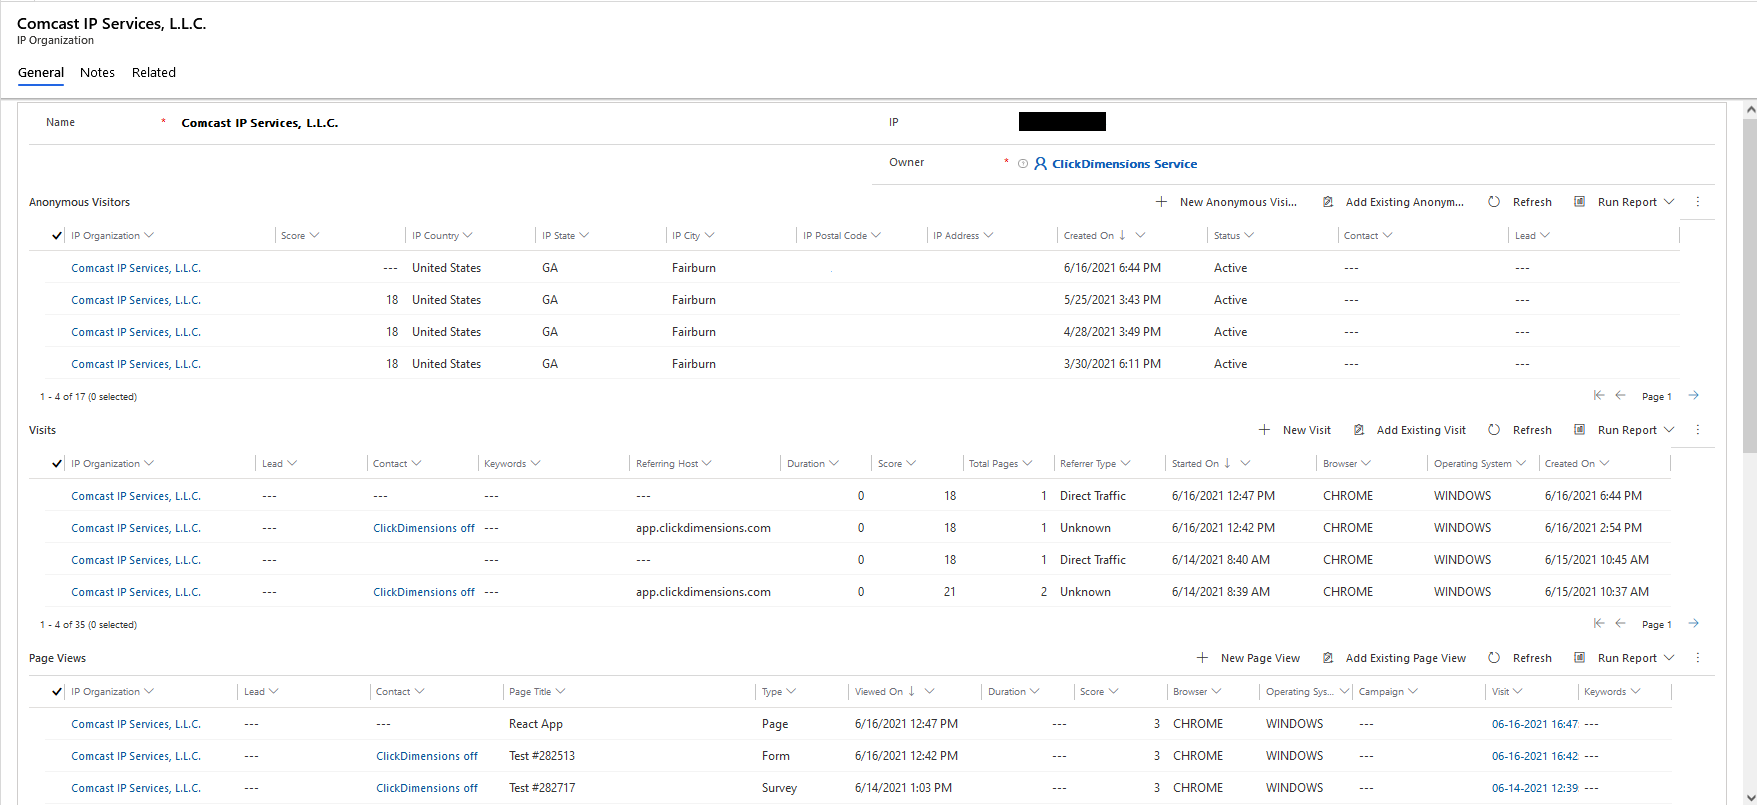Open visit started 6/14/2021 8:39 AM
This screenshot has width=1757, height=805.
pos(136,592)
